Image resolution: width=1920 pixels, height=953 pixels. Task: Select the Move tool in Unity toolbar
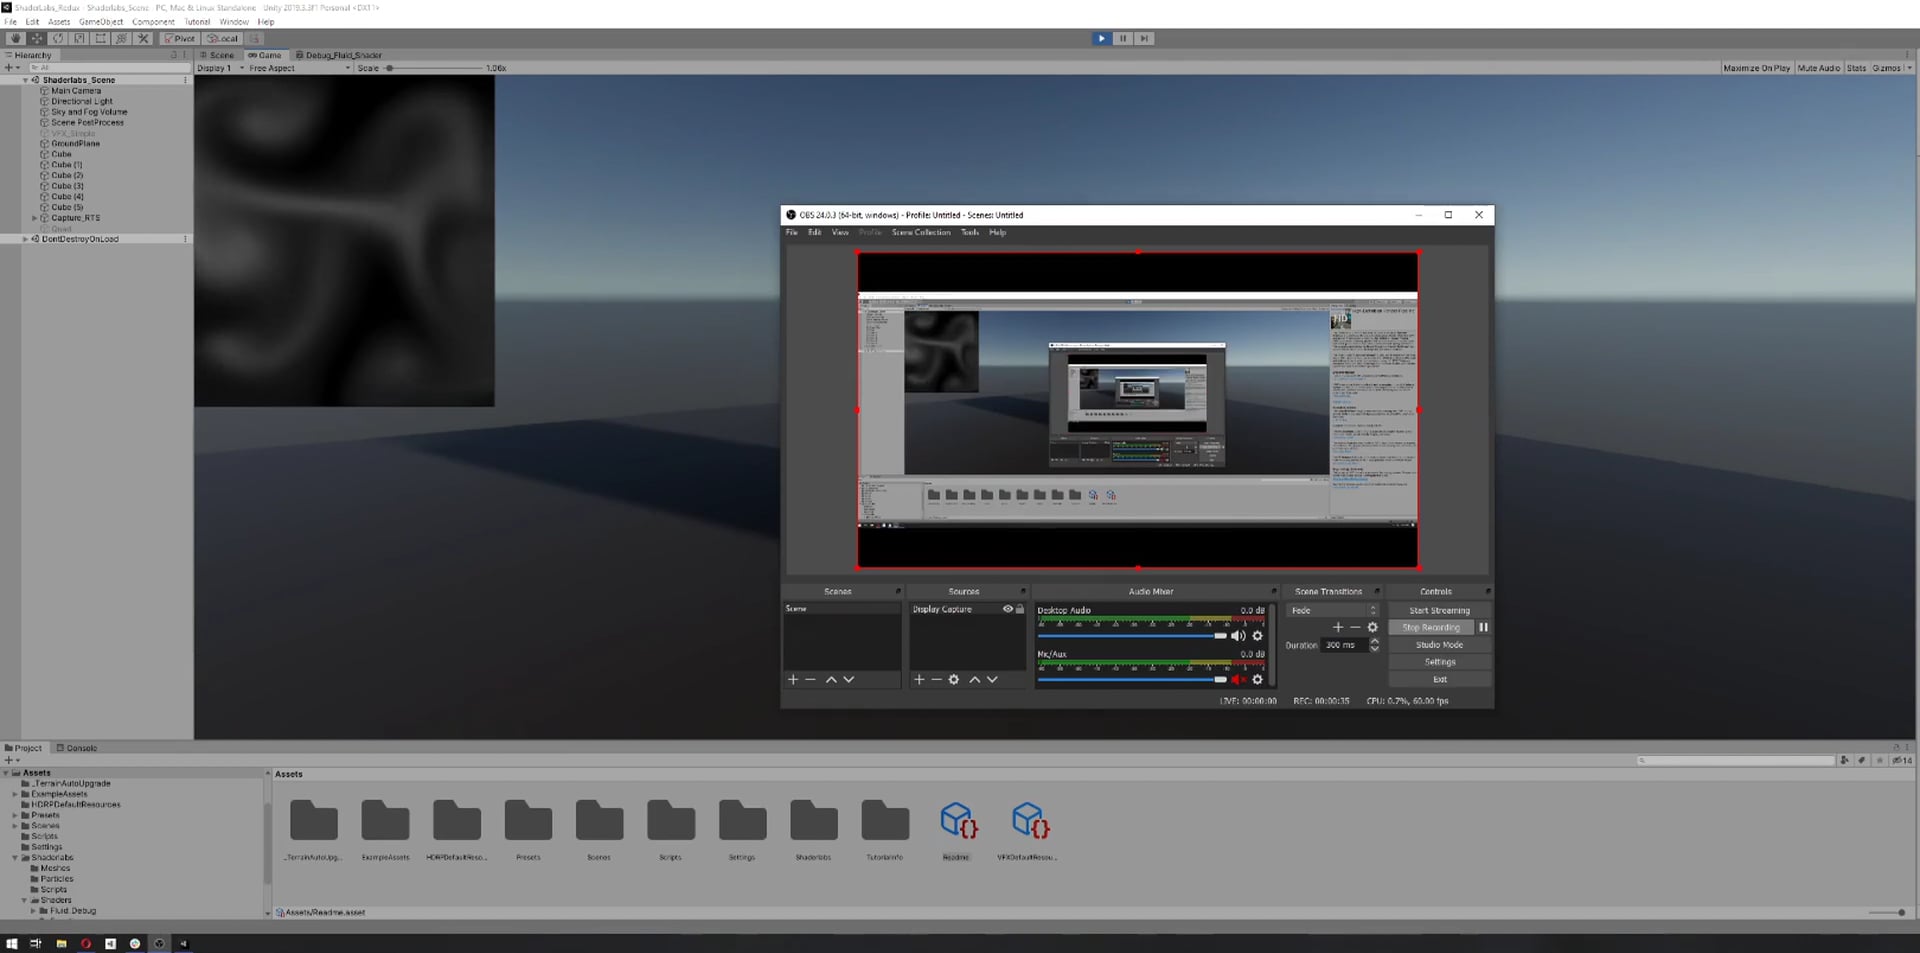[35, 38]
